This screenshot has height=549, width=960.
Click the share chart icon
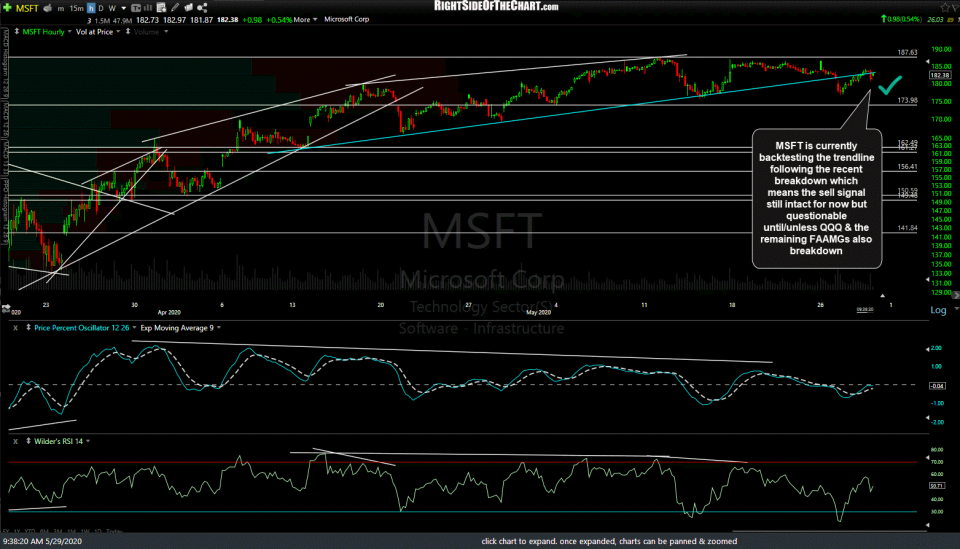[202, 8]
